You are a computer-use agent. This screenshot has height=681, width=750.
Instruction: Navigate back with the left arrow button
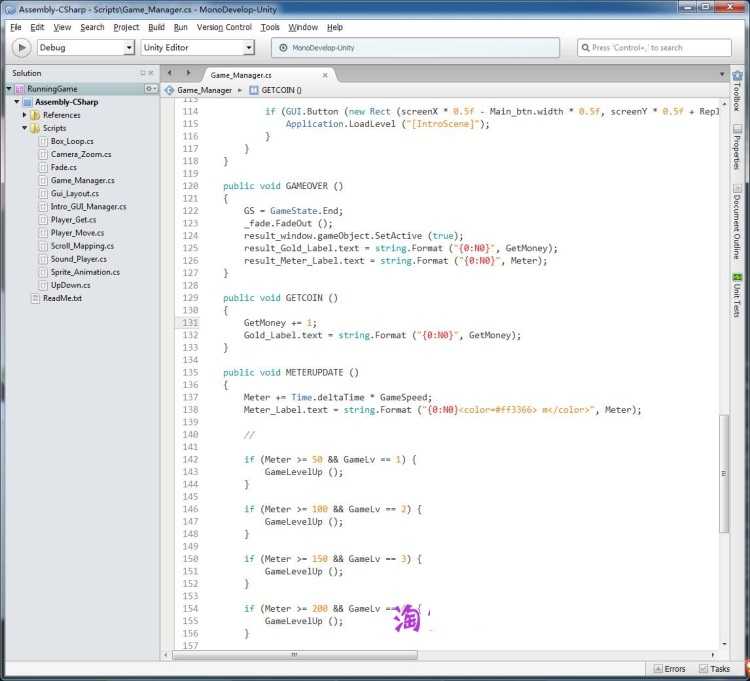point(170,73)
